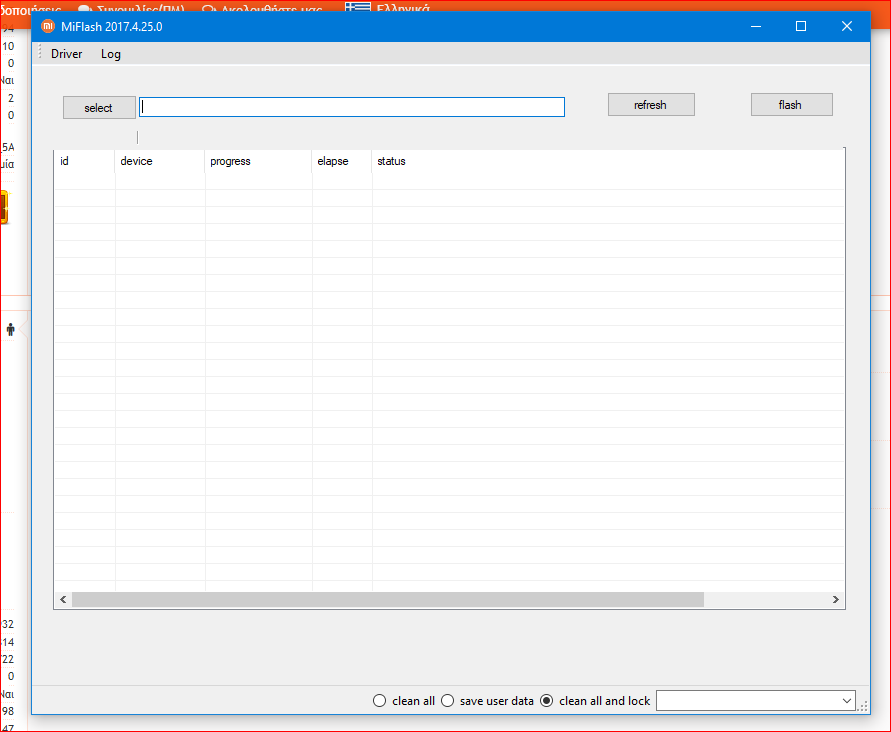The width and height of the screenshot is (891, 732).
Task: Click the left scroll arrow of the device list
Action: 63,599
